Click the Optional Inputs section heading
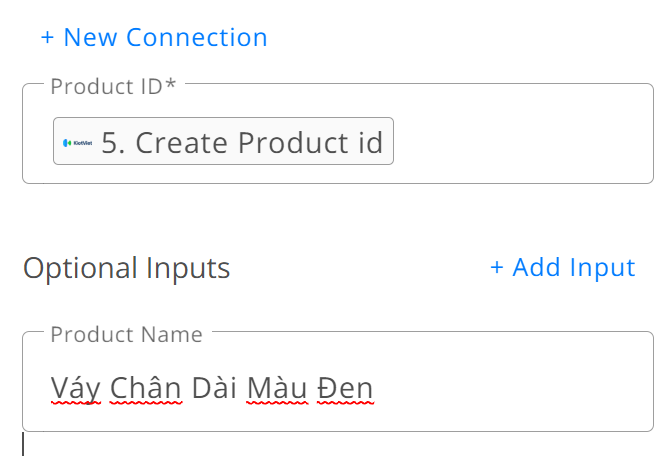672x456 pixels. (x=127, y=268)
